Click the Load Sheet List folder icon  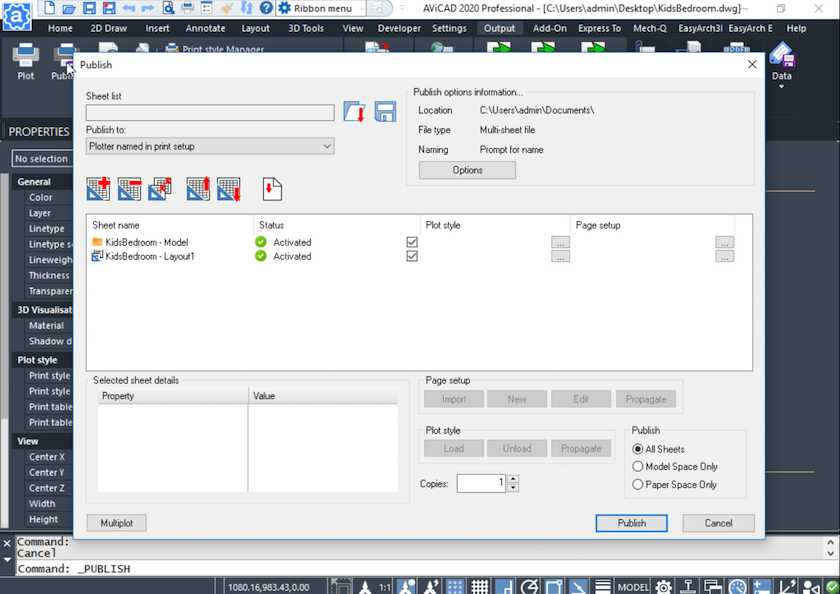click(354, 112)
